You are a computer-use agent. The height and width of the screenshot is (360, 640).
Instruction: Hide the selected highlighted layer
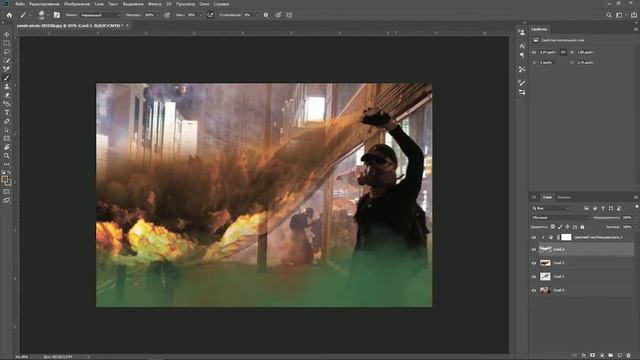click(533, 249)
